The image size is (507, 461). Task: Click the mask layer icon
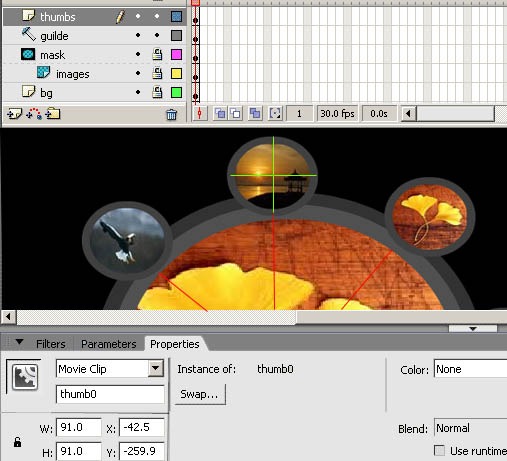coord(28,54)
